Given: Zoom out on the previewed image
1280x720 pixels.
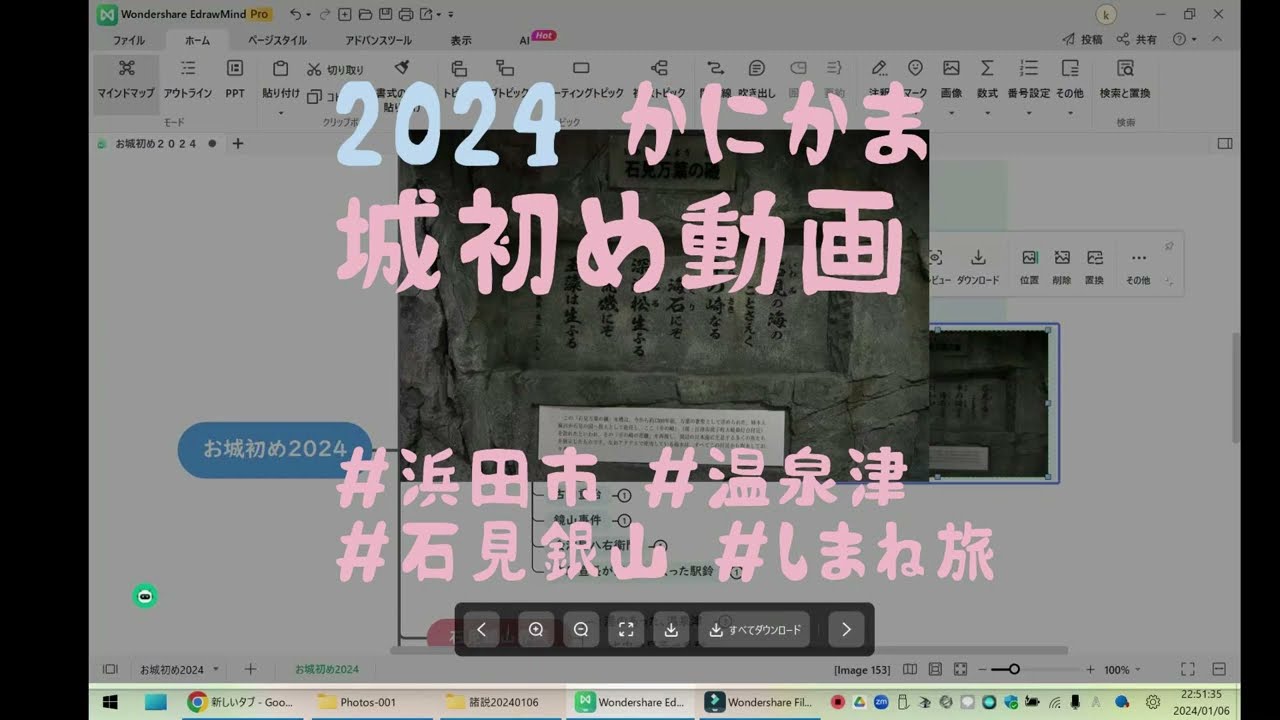Looking at the screenshot, I should pyautogui.click(x=581, y=630).
